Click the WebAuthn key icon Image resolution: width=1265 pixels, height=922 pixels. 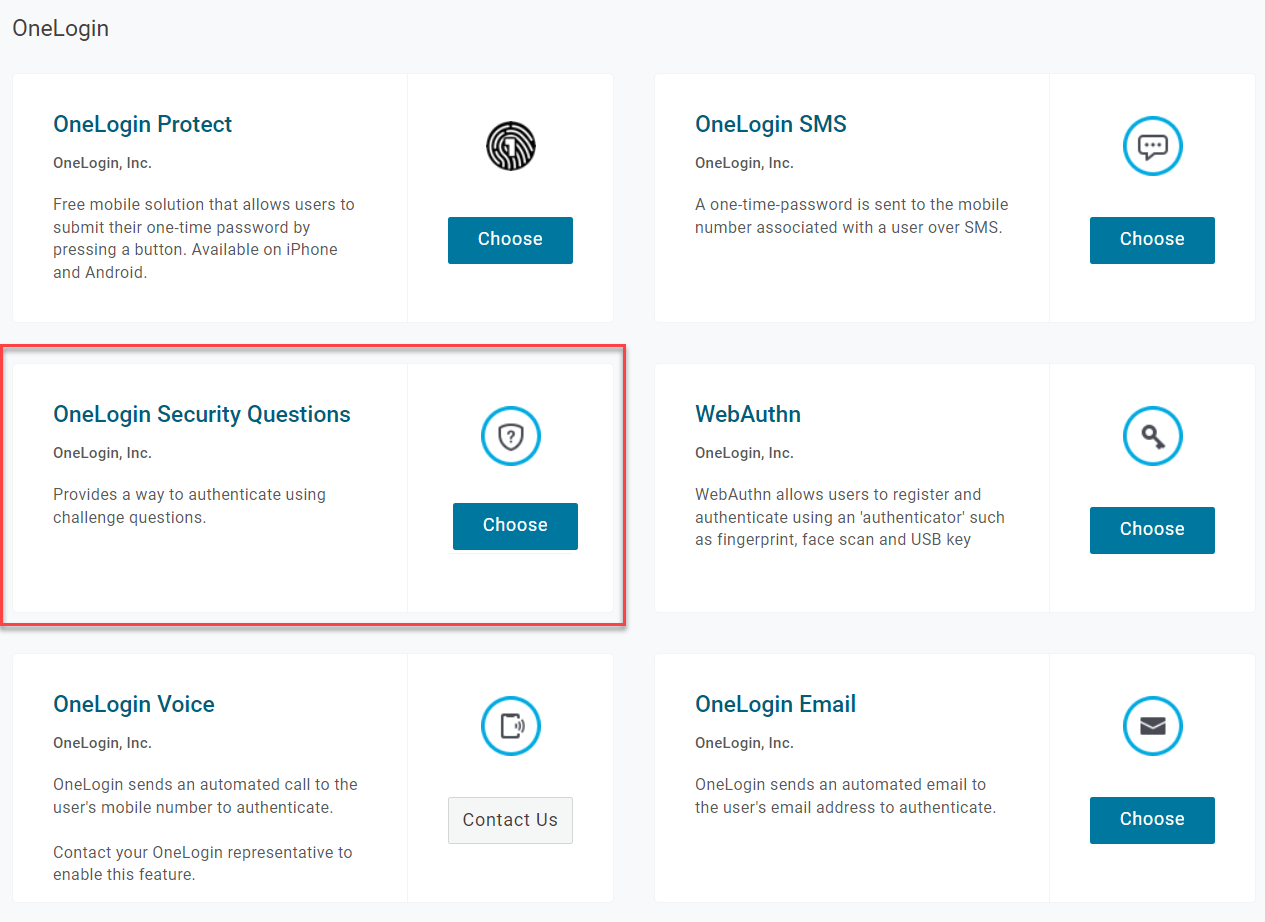(x=1153, y=436)
